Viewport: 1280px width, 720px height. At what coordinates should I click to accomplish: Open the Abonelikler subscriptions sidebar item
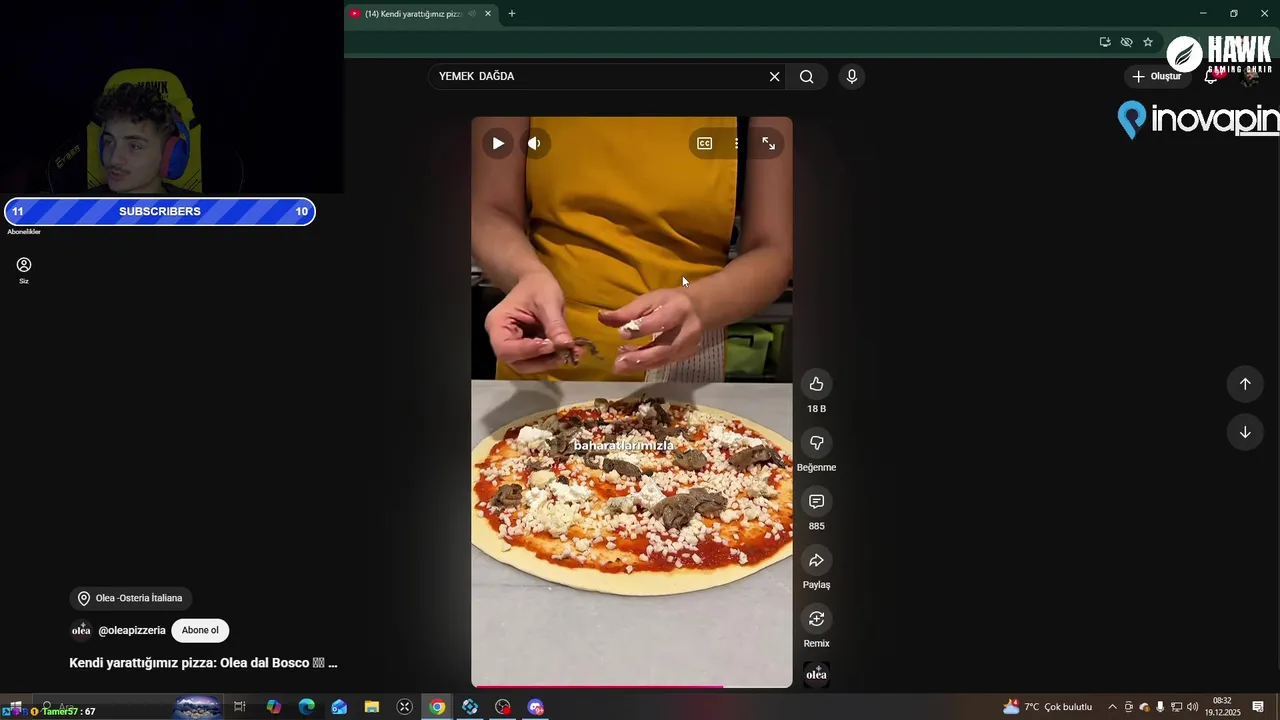(24, 232)
